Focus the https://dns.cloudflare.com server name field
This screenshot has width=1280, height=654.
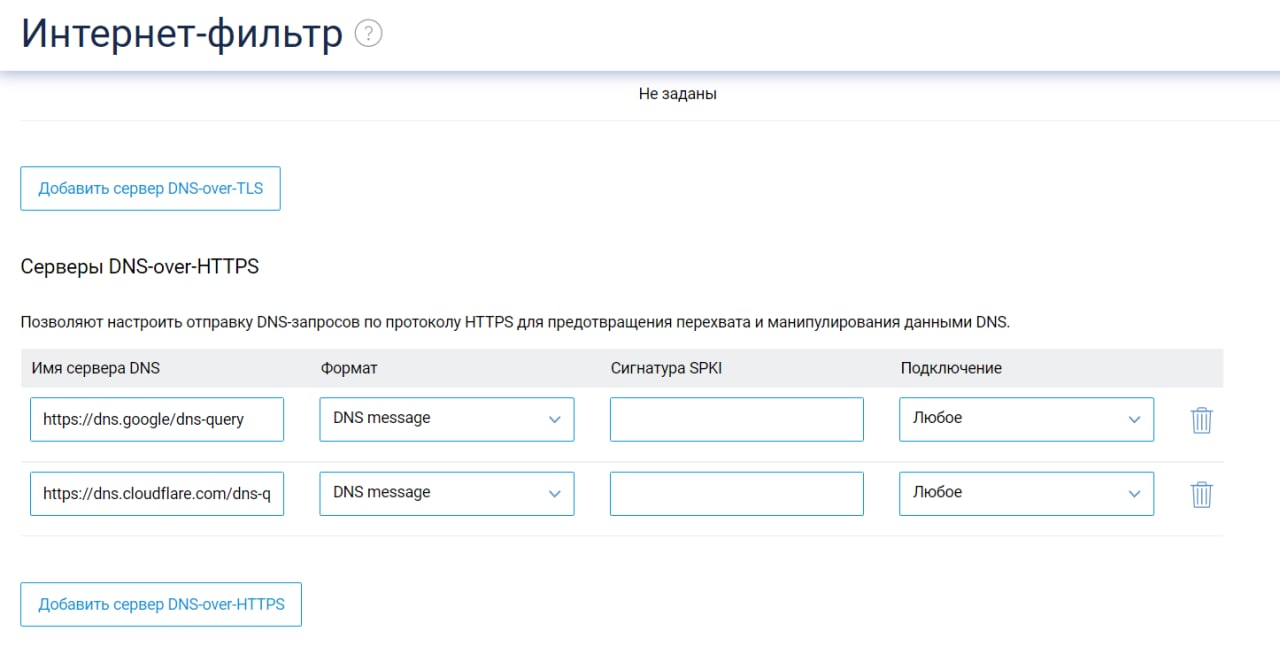(x=157, y=493)
